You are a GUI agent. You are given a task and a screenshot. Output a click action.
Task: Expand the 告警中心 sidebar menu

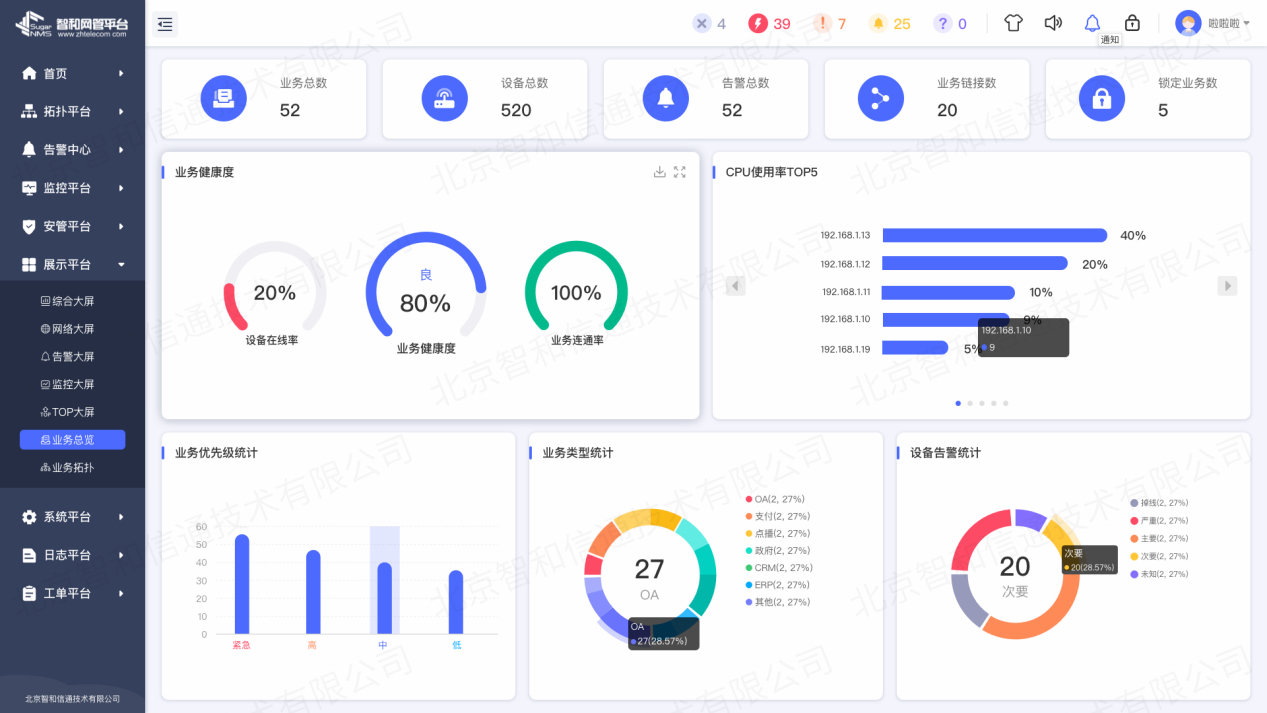72,150
